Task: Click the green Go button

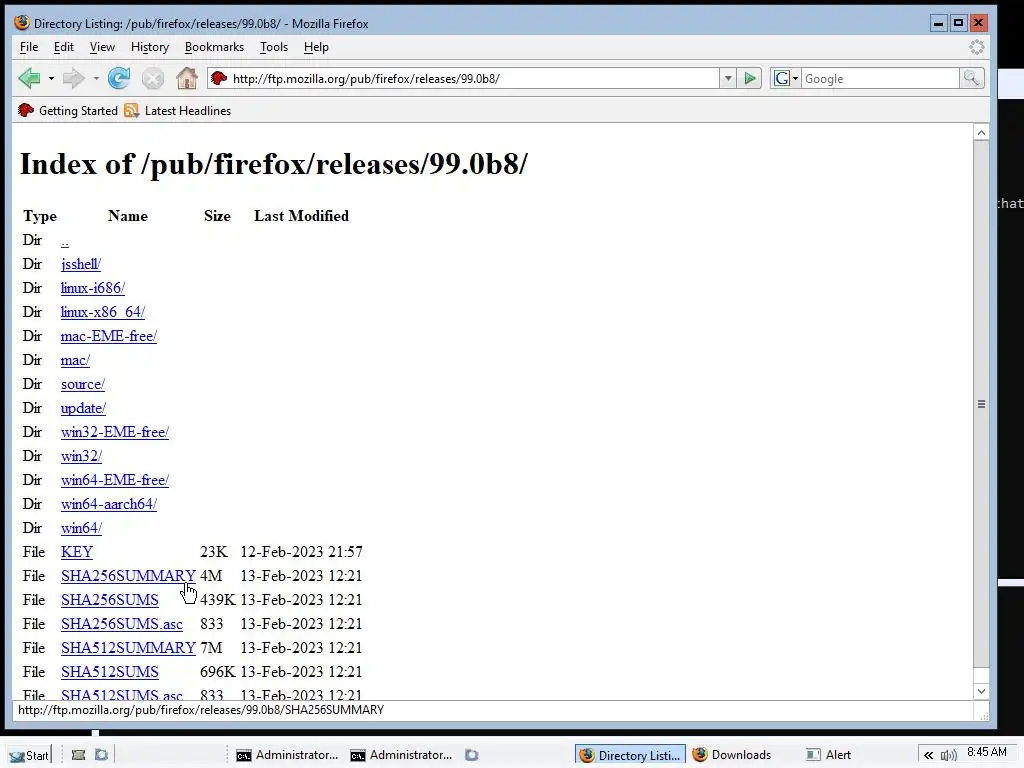Action: (750, 78)
